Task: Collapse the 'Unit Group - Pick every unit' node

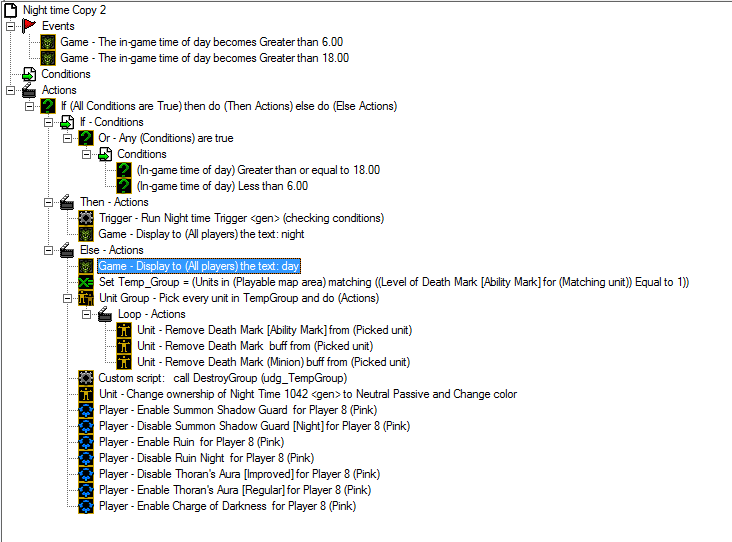Action: [x=68, y=299]
